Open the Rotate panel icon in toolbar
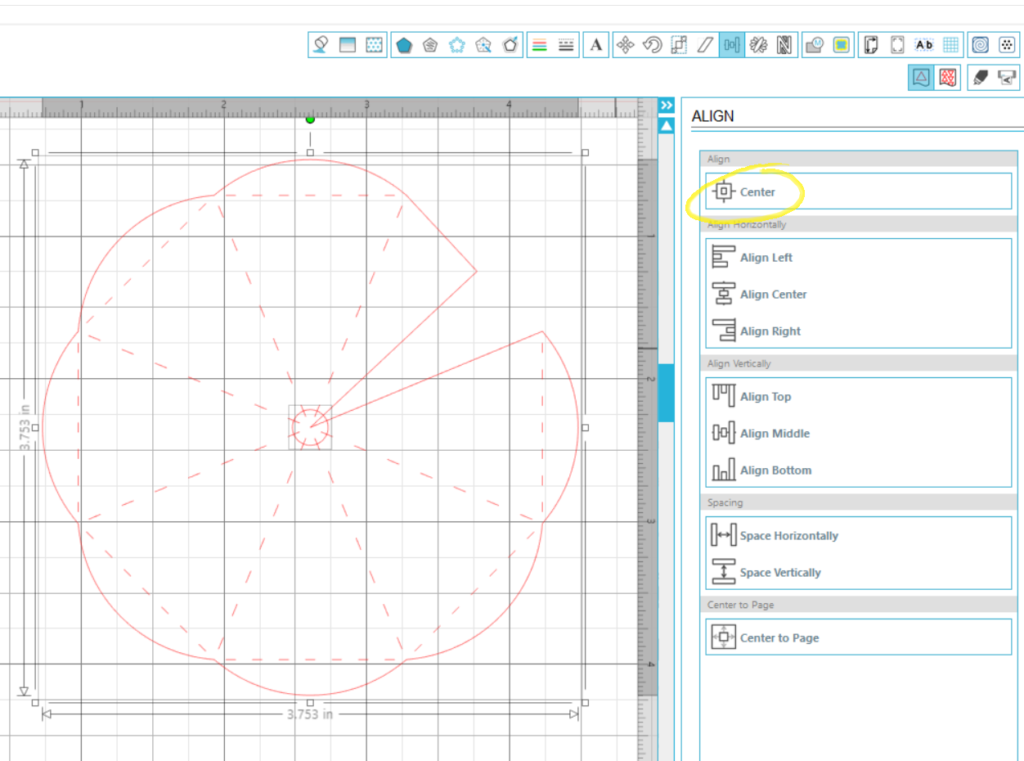This screenshot has width=1024, height=761. click(x=652, y=45)
